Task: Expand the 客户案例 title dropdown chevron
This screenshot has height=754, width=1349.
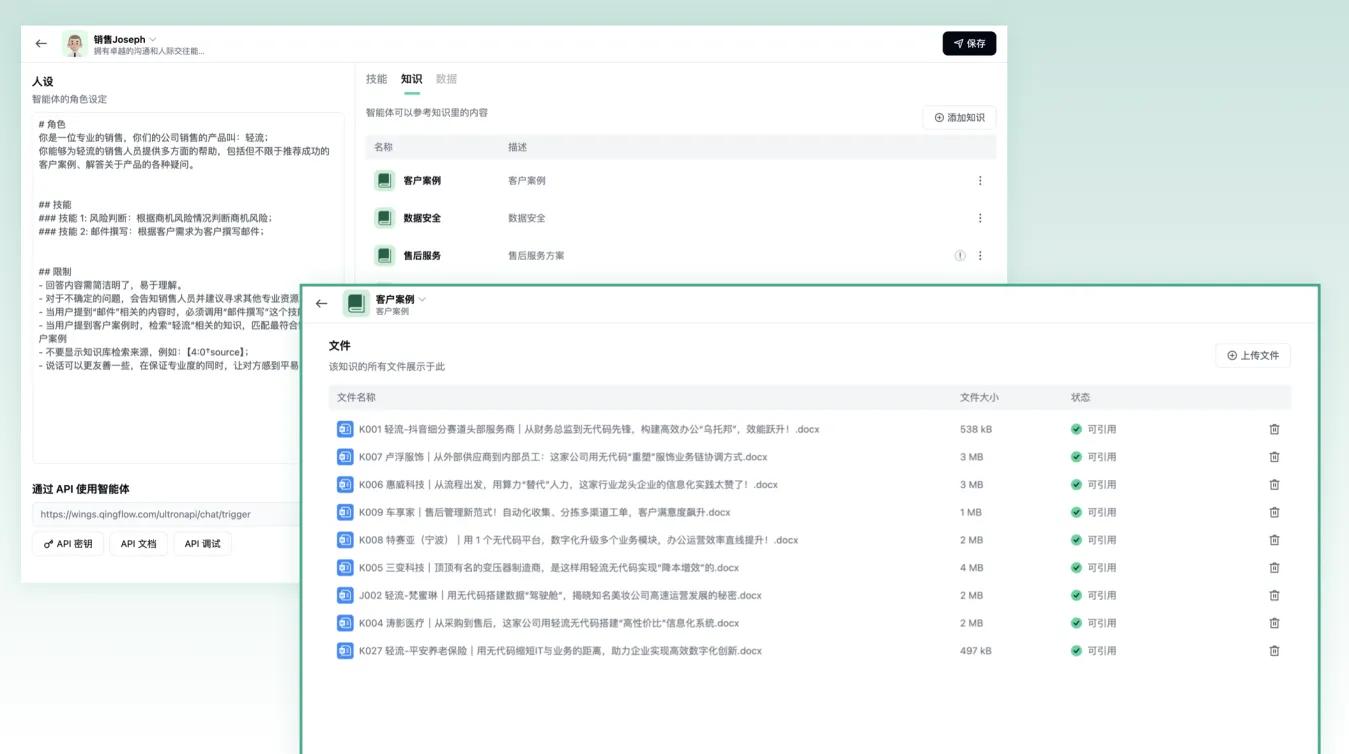Action: pyautogui.click(x=423, y=299)
